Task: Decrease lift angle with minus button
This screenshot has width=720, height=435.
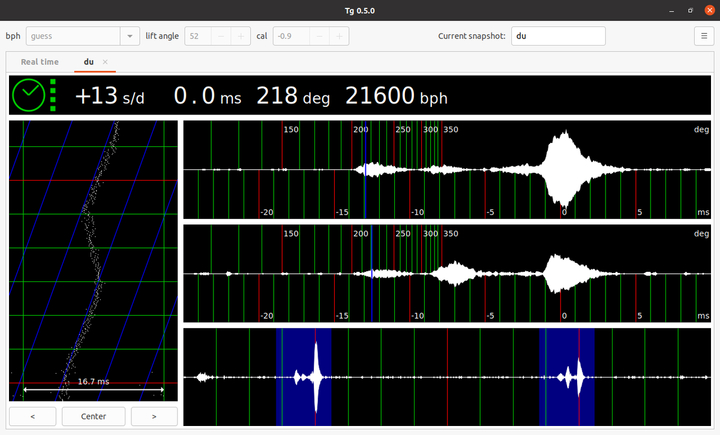Action: 221,36
